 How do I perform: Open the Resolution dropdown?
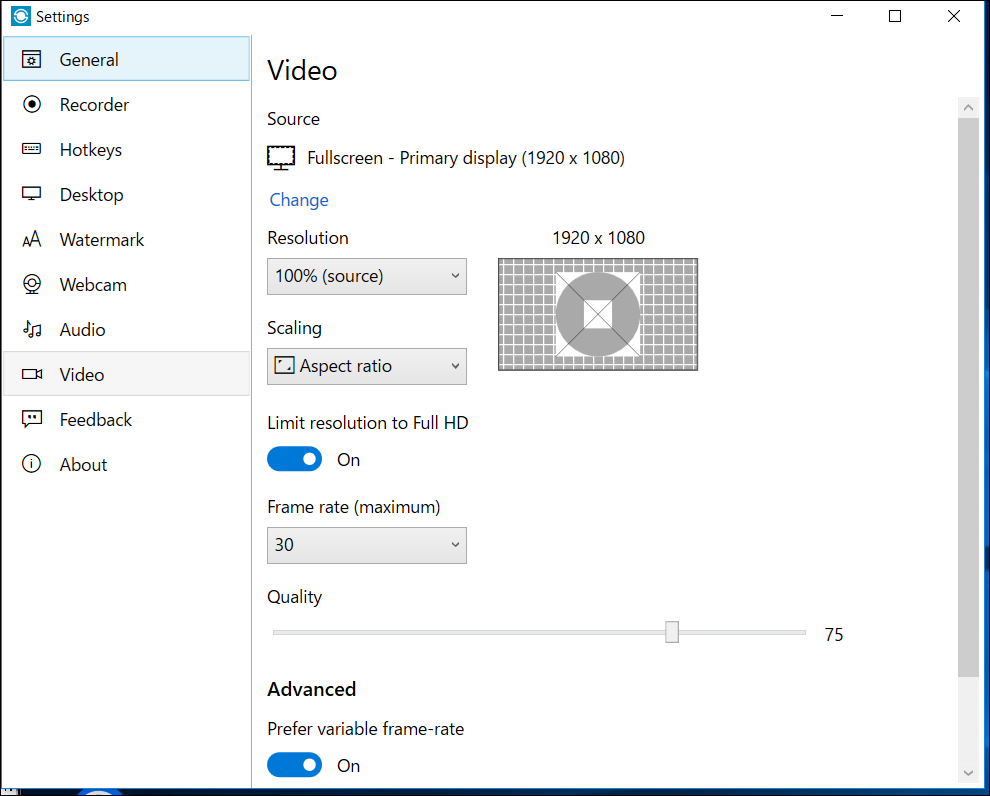click(366, 276)
